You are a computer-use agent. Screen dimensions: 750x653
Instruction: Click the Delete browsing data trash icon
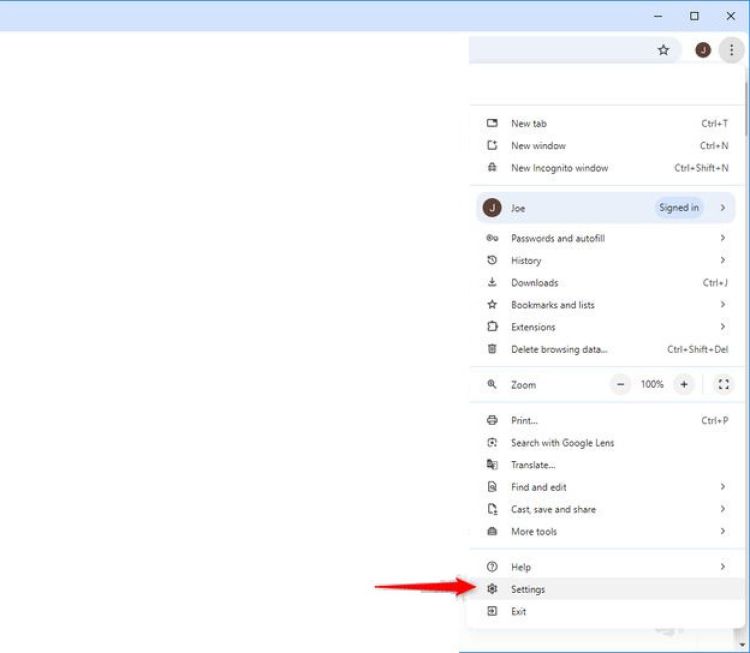click(492, 349)
